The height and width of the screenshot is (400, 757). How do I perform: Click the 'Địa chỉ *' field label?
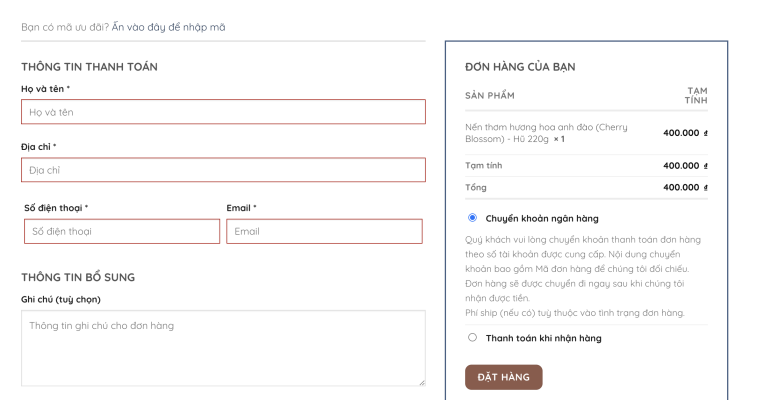(38, 147)
